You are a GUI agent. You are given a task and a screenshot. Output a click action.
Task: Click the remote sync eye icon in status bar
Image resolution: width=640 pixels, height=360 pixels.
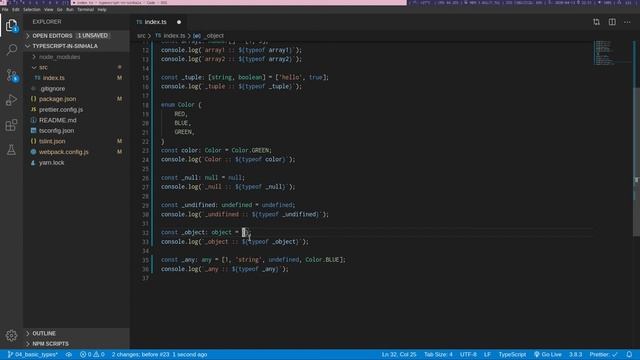point(69,354)
